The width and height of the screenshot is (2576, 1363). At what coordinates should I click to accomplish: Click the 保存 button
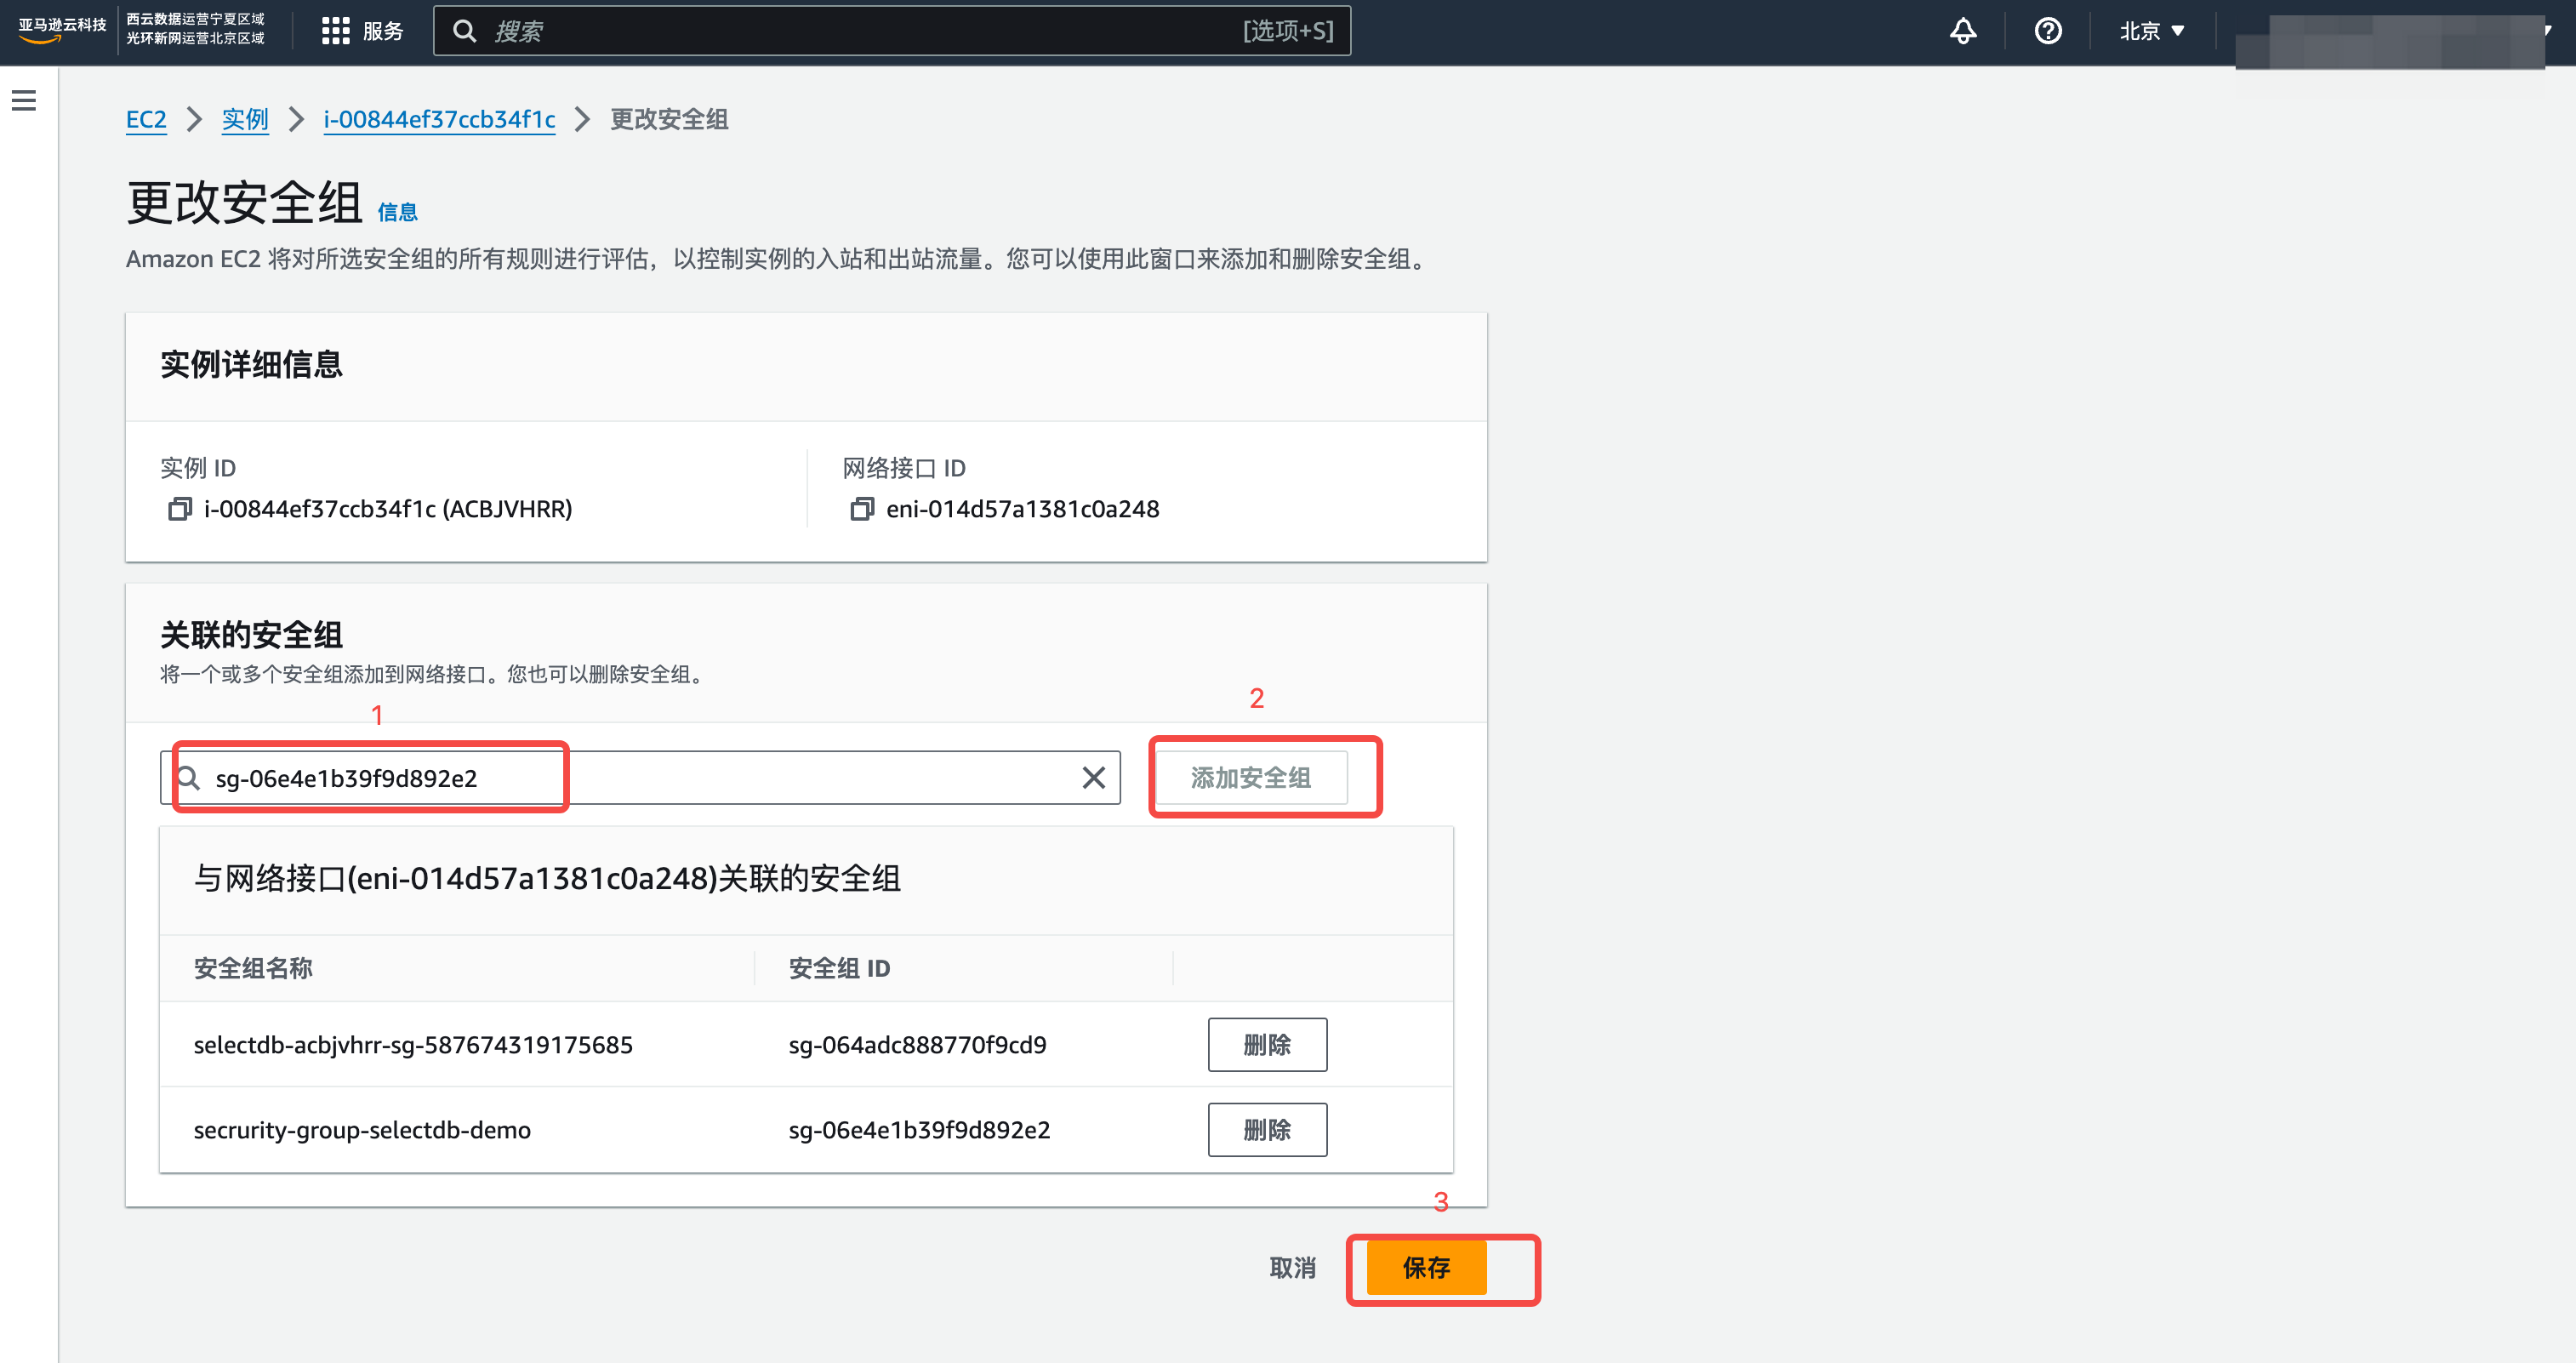[1426, 1268]
